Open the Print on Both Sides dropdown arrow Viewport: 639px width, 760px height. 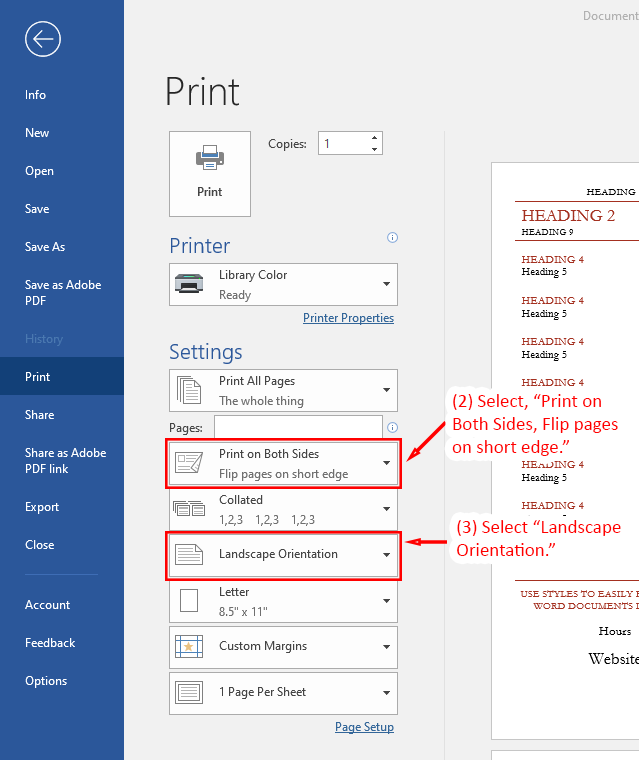coord(386,463)
